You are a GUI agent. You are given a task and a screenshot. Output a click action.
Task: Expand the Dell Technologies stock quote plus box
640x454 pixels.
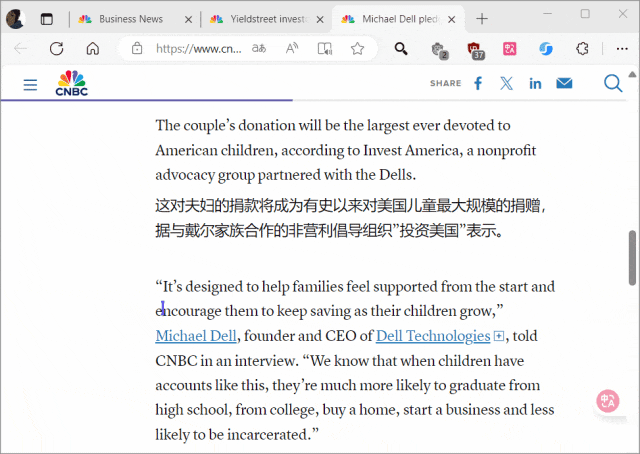(498, 336)
